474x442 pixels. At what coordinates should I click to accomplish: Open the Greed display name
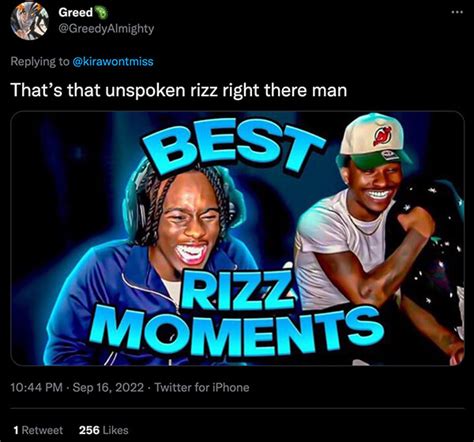pyautogui.click(x=76, y=12)
